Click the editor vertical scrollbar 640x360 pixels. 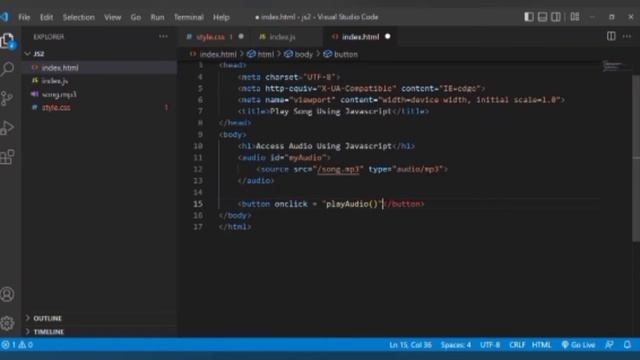tap(636, 158)
